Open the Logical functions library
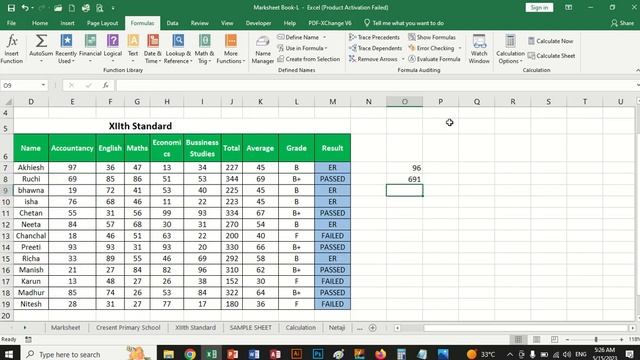This screenshot has height=360, width=640. coord(113,49)
